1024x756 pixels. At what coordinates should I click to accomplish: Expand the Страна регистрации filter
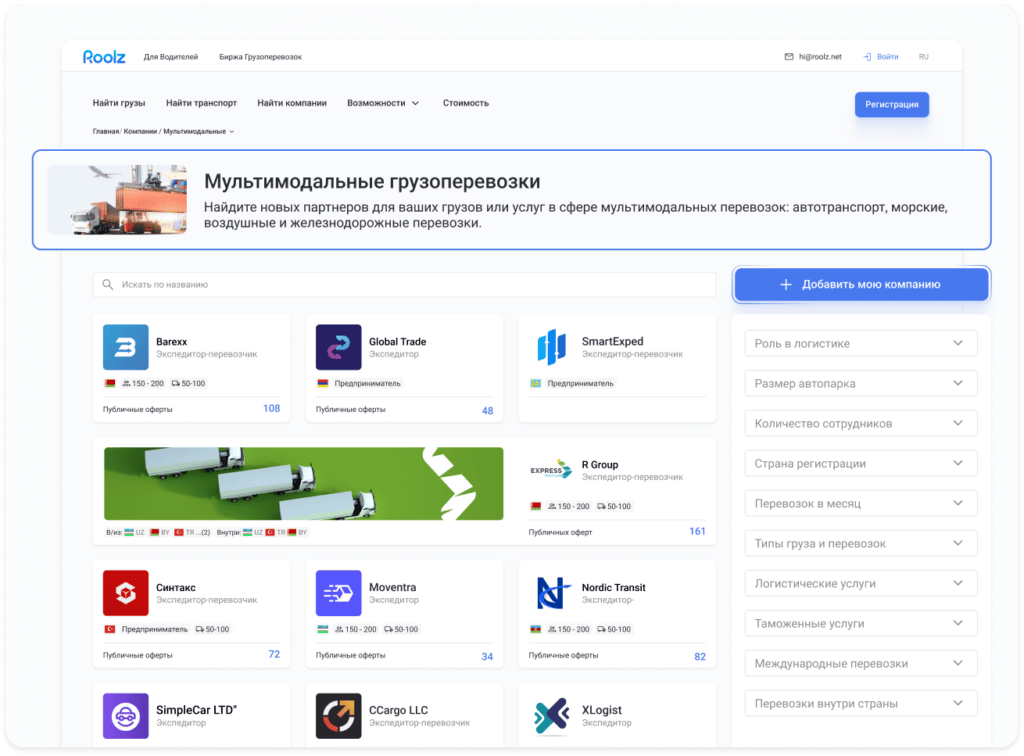(860, 463)
